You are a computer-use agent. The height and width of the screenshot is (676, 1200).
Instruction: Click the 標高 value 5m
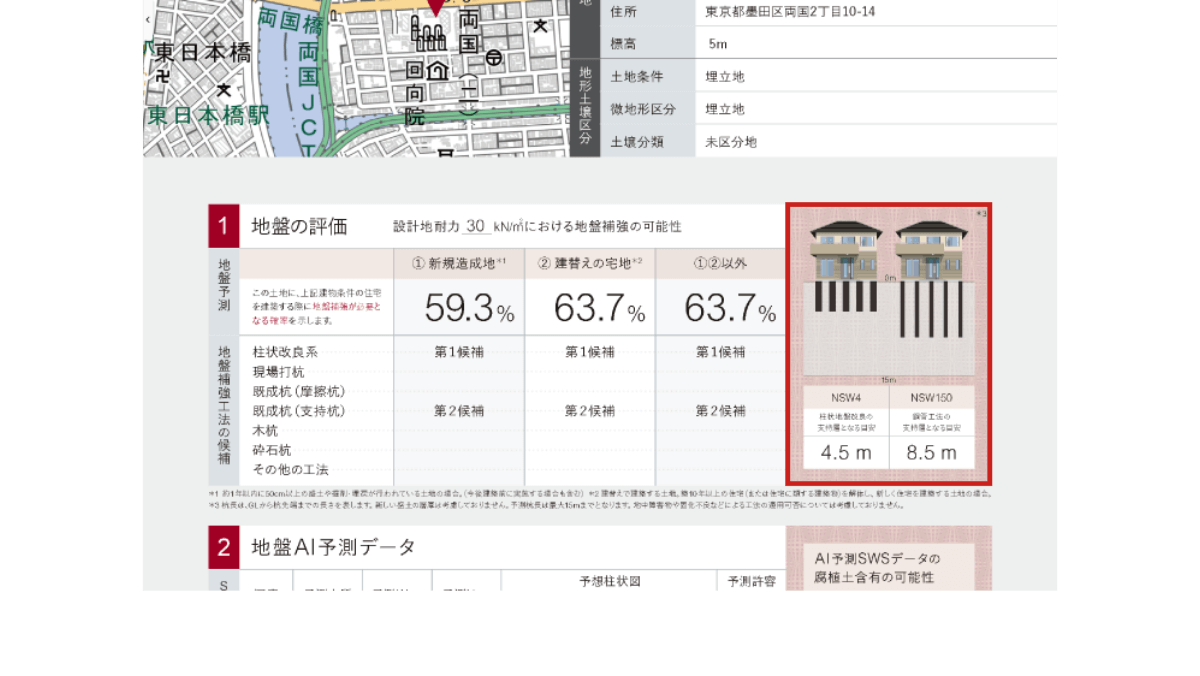(x=718, y=44)
